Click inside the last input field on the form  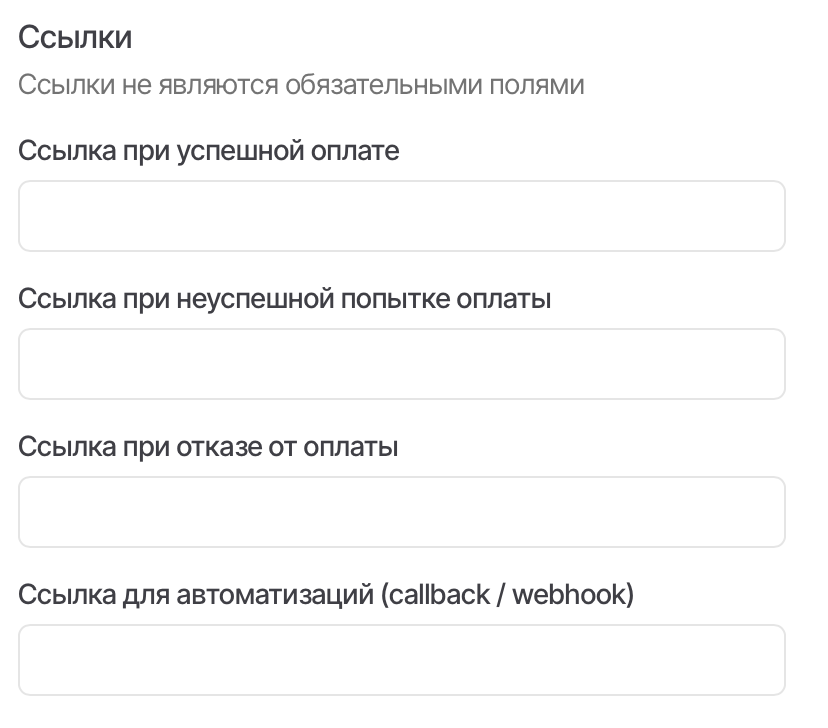(x=401, y=660)
